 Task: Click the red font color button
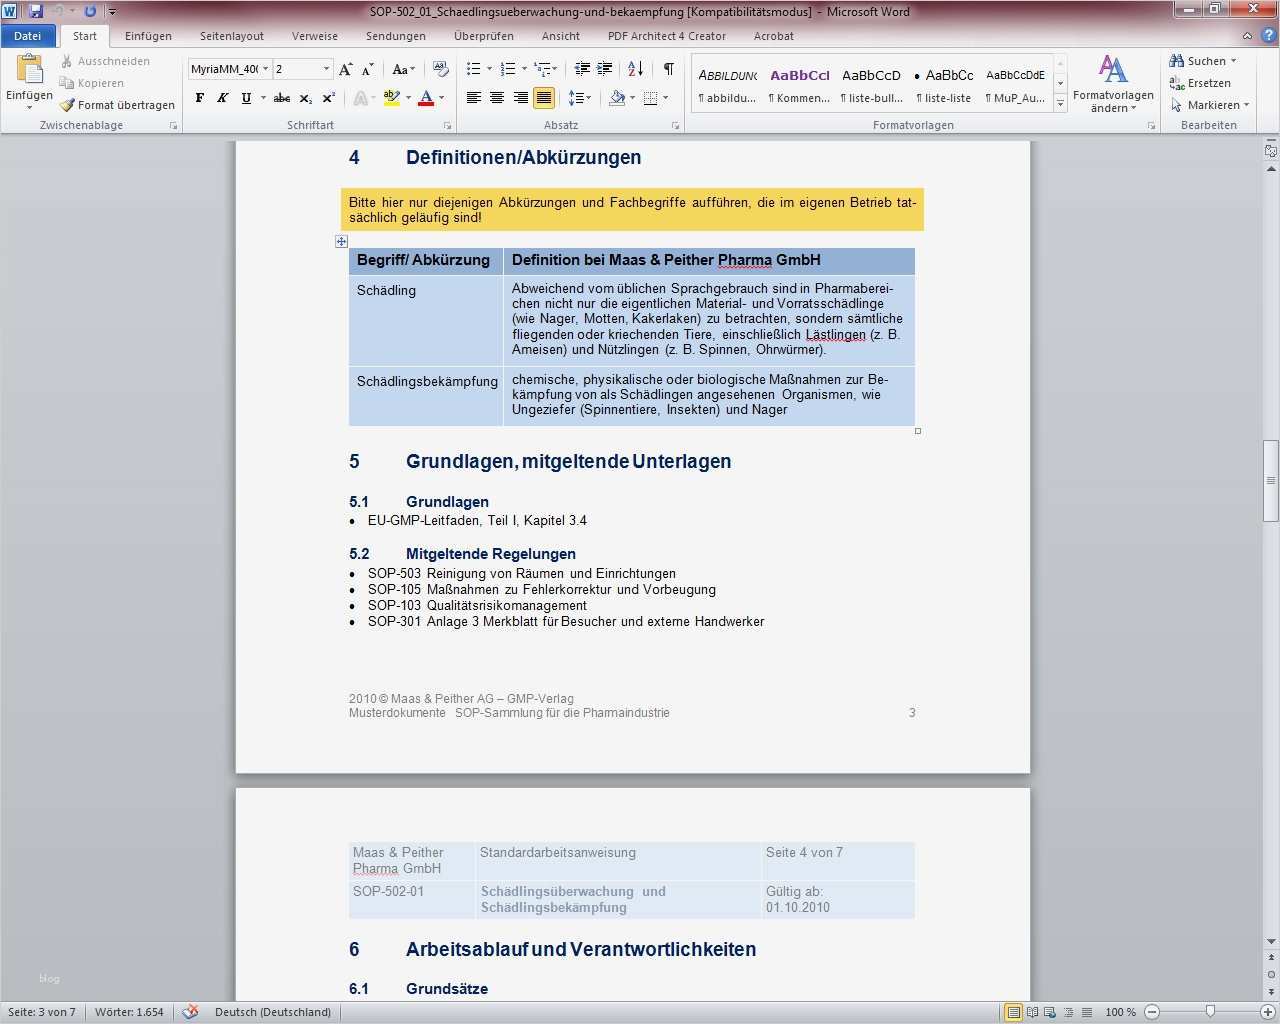click(x=426, y=98)
